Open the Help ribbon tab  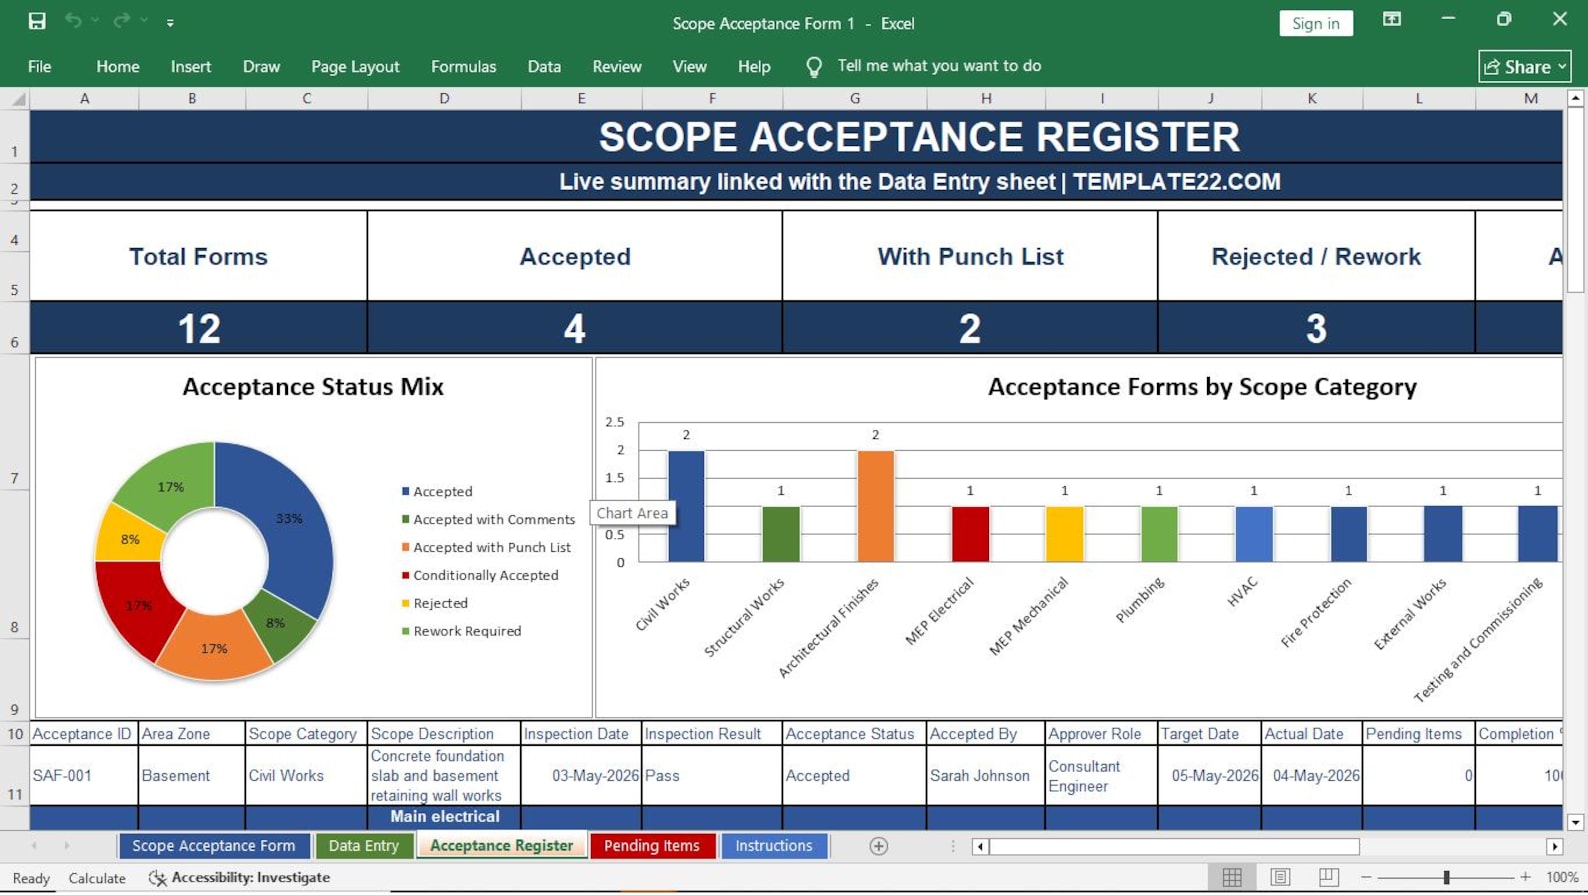[x=754, y=66]
